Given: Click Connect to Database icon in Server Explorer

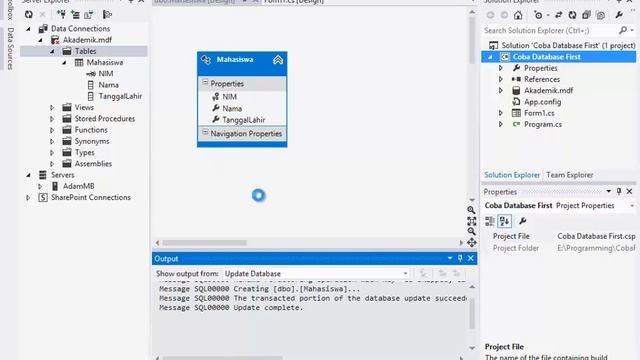Looking at the screenshot, I should coord(62,15).
